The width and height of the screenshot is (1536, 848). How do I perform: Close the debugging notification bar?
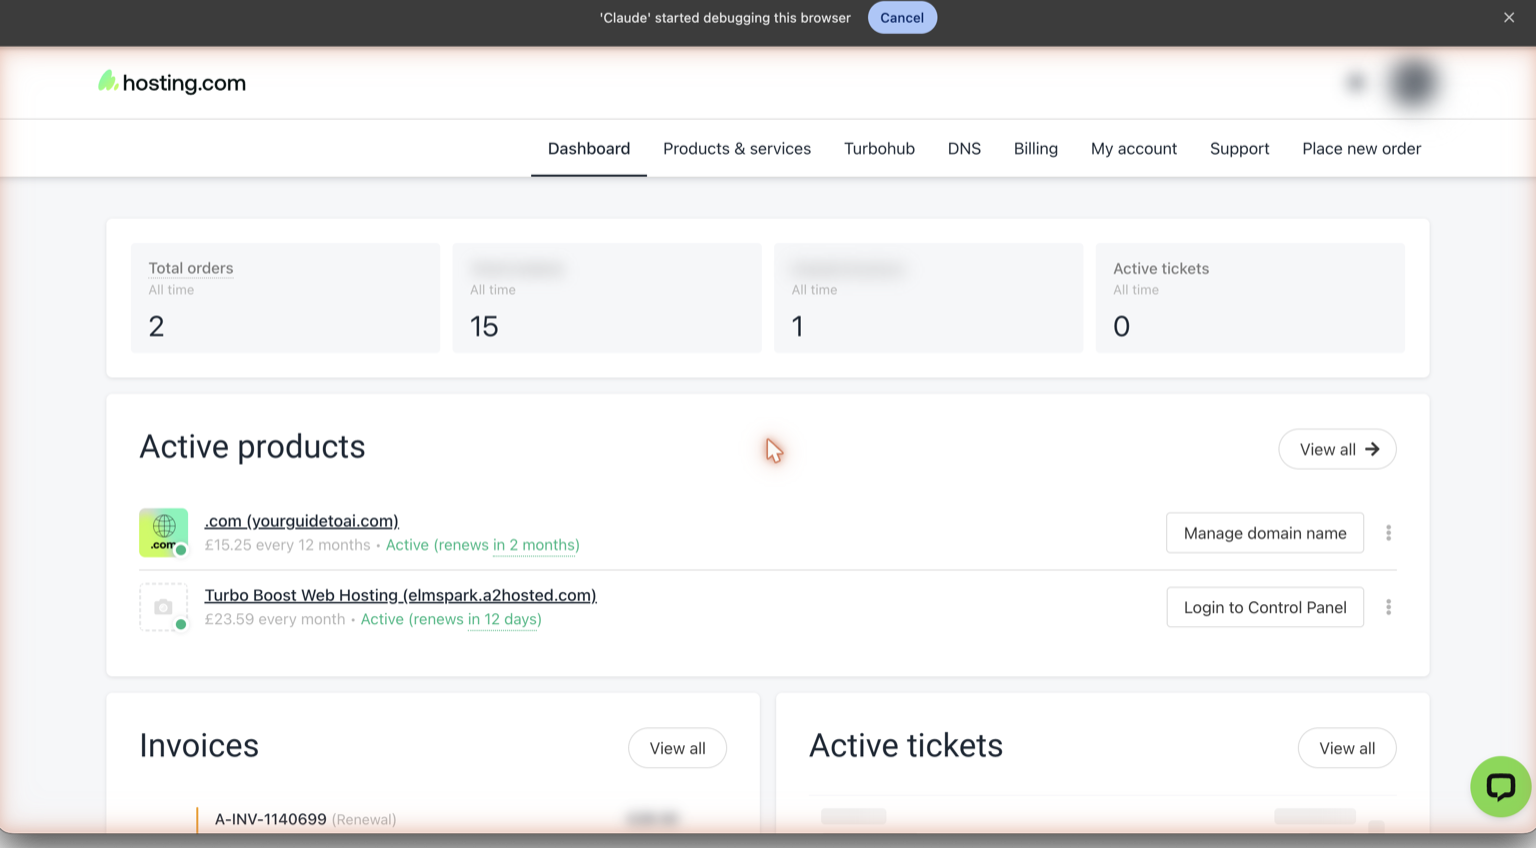point(1509,17)
